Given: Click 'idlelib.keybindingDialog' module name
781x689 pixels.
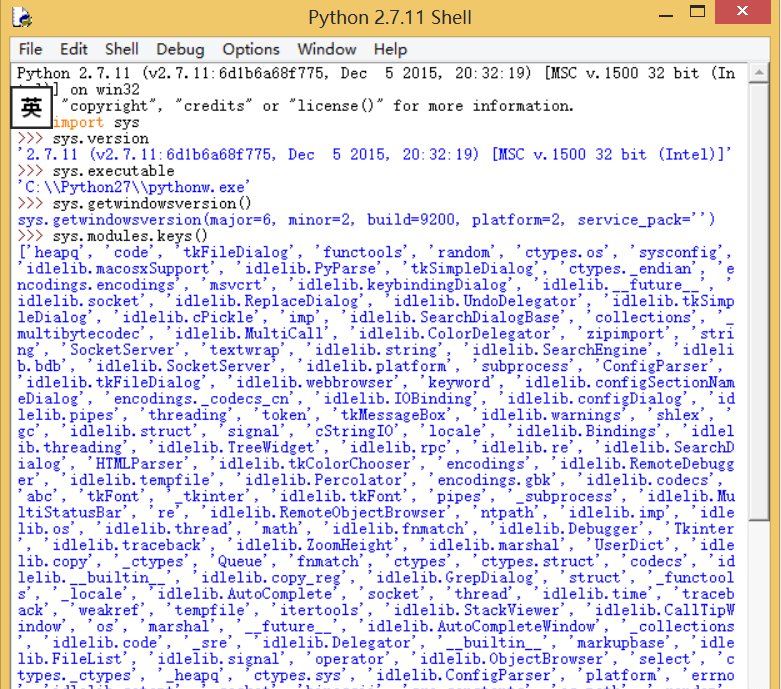Looking at the screenshot, I should (x=402, y=284).
